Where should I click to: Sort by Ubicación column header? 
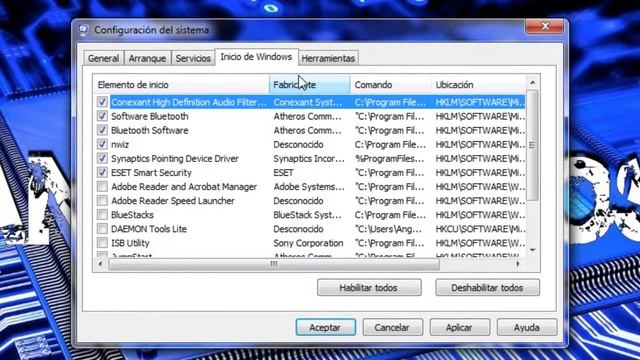click(478, 84)
